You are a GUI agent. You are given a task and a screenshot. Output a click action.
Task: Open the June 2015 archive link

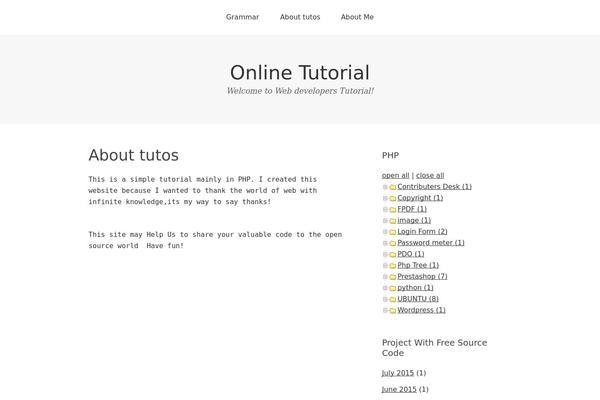(399, 389)
